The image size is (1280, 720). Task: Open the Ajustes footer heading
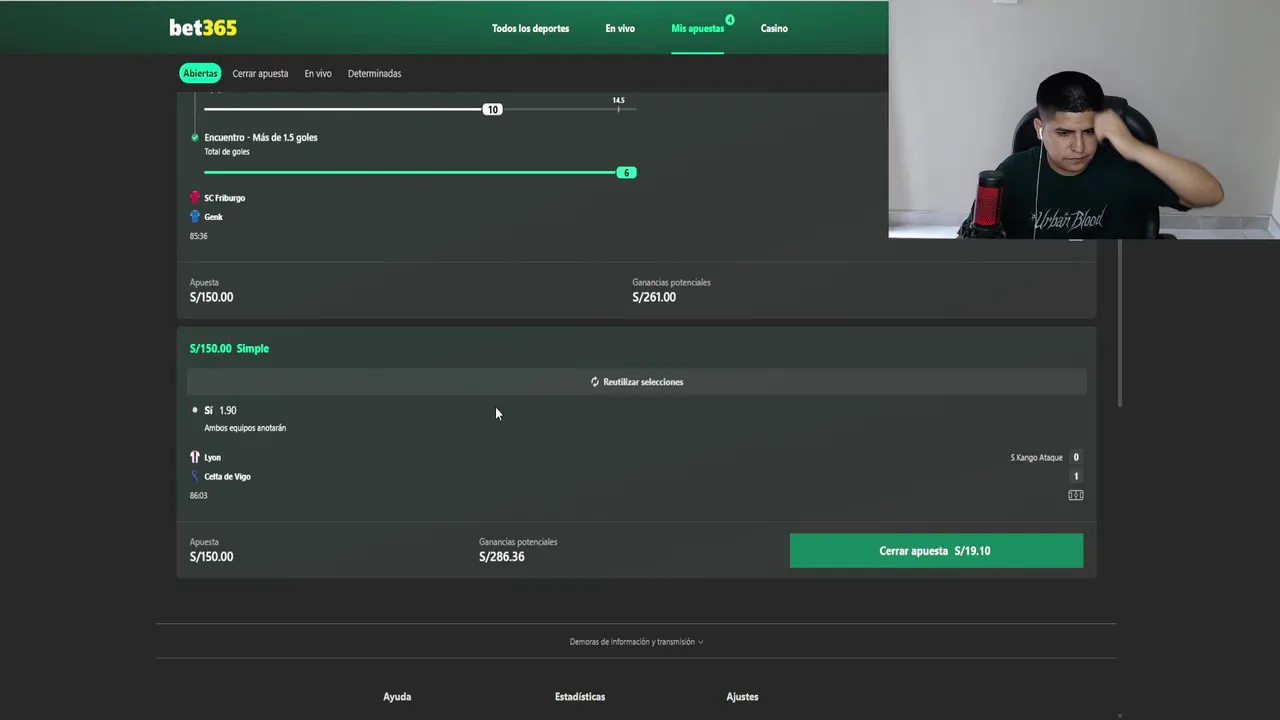coord(742,697)
